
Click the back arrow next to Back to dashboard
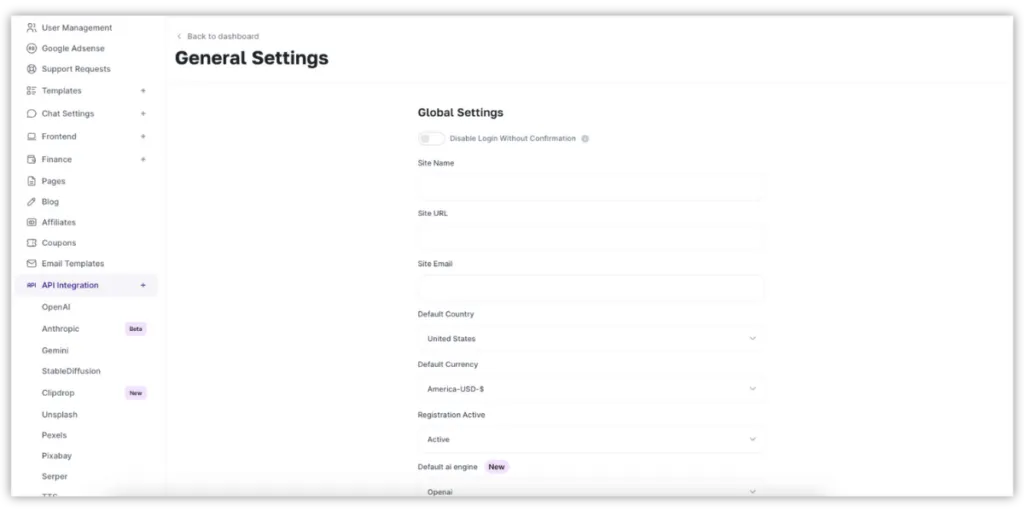[179, 37]
